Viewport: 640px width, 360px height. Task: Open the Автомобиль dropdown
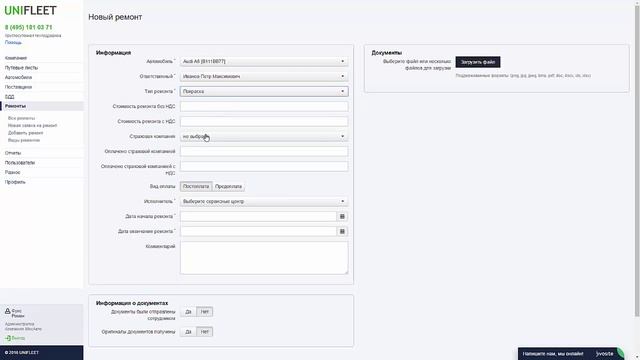(x=264, y=62)
